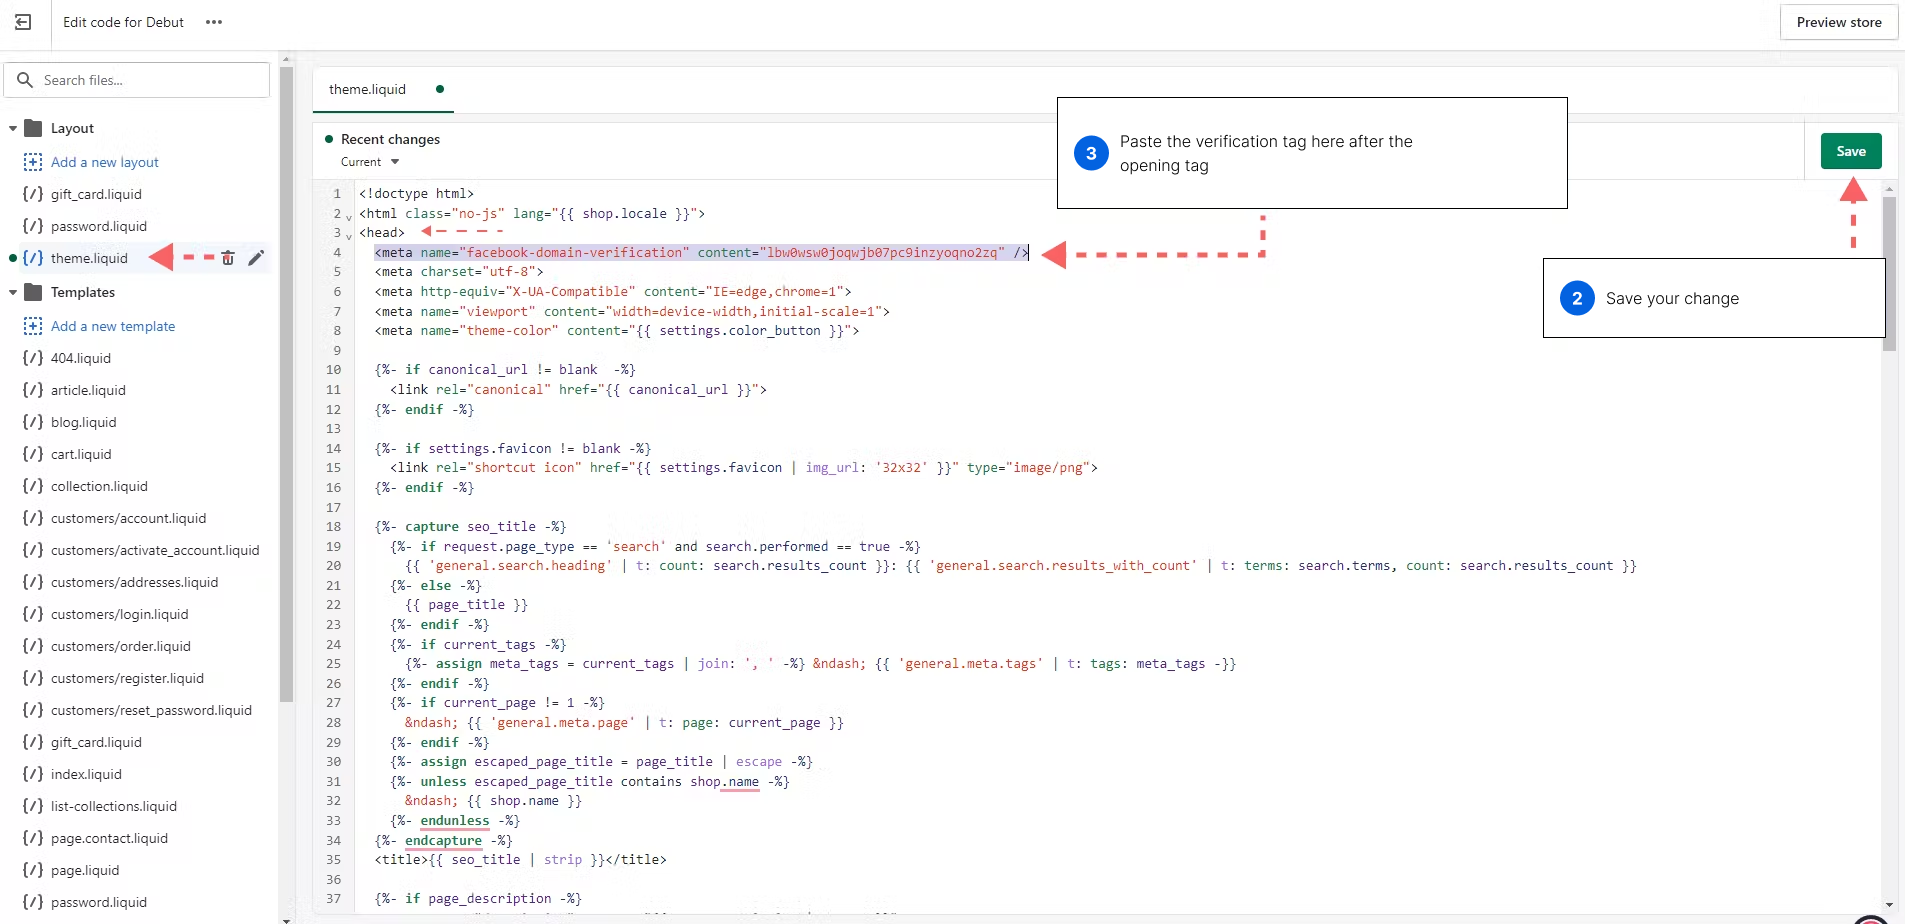Click the Add a new layout link
This screenshot has width=1905, height=924.
[x=105, y=162]
